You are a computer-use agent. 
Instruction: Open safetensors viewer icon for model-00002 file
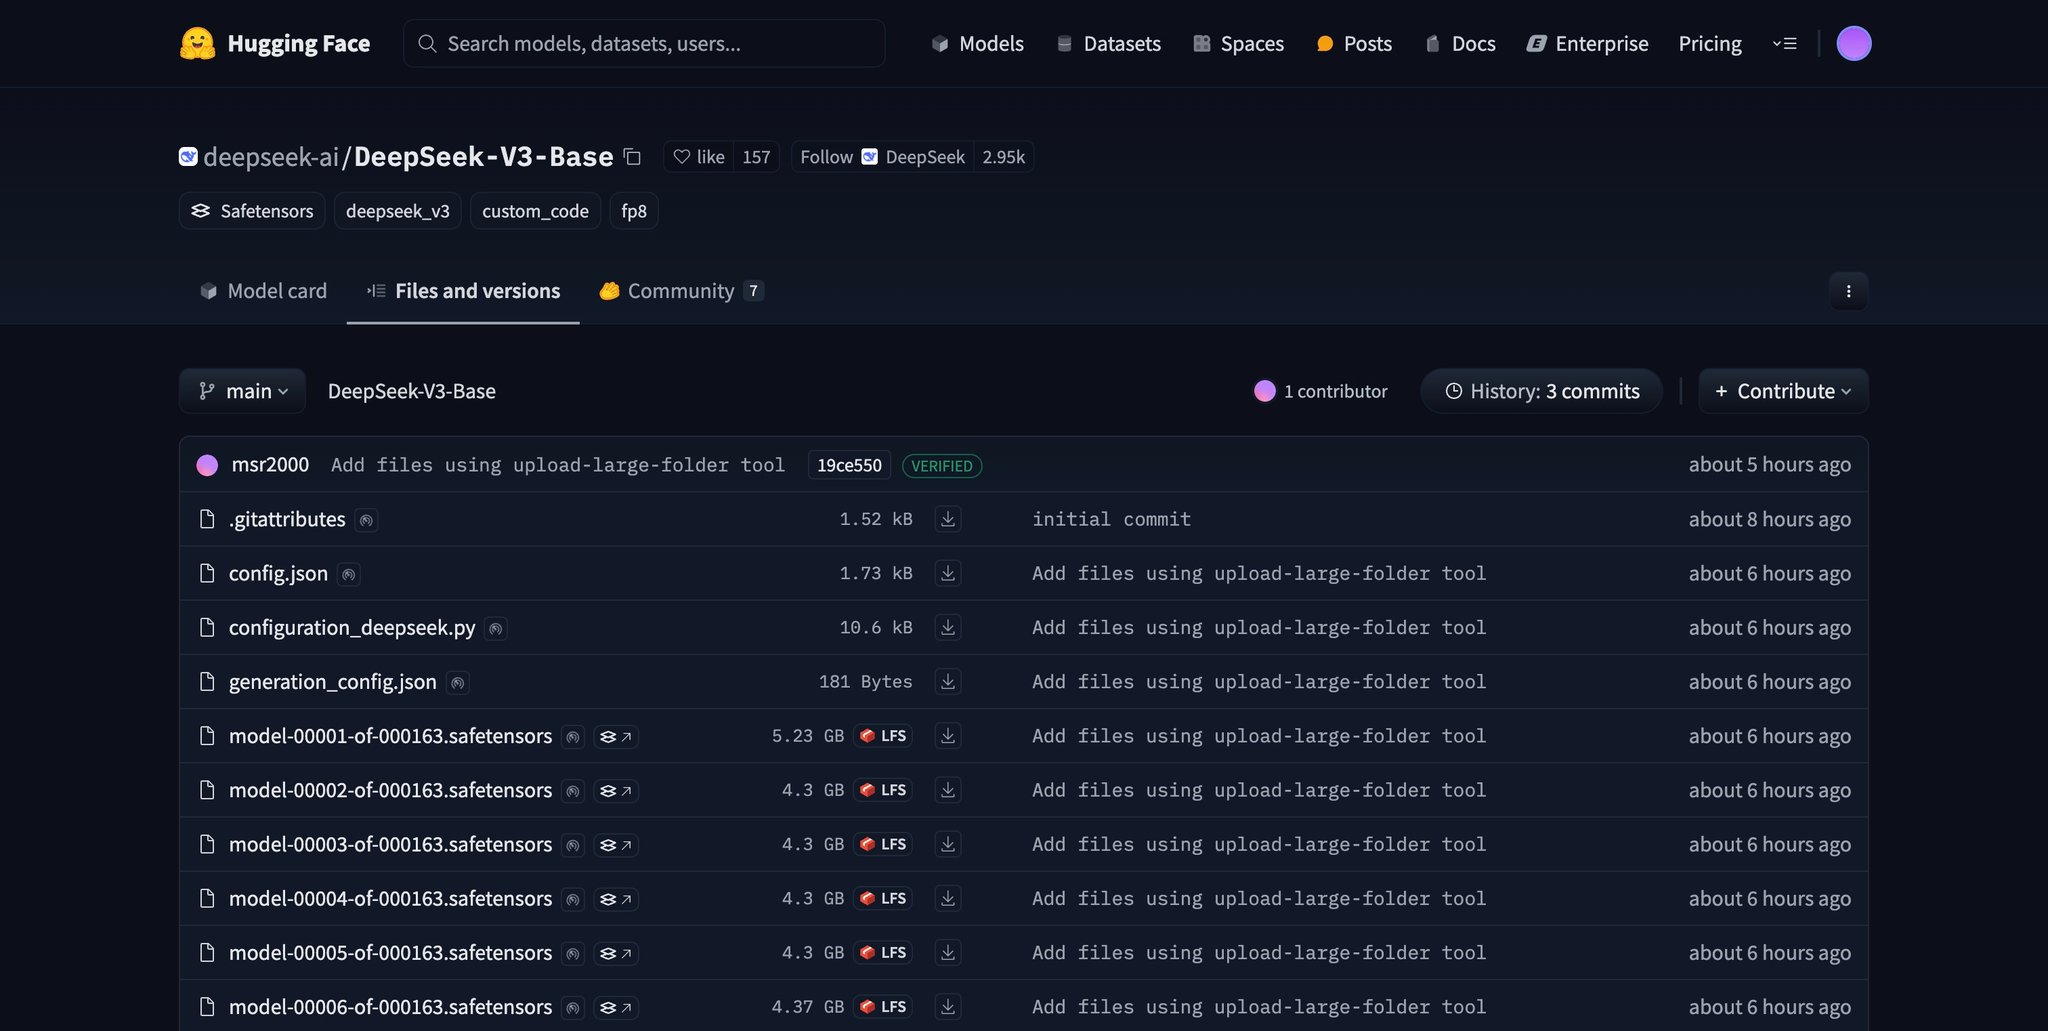click(x=615, y=791)
